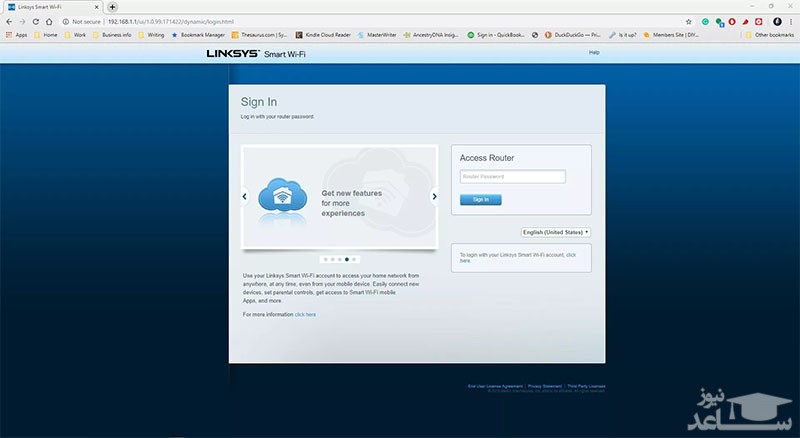The height and width of the screenshot is (438, 800).
Task: Open the English (United States) language dropdown
Action: 556,232
